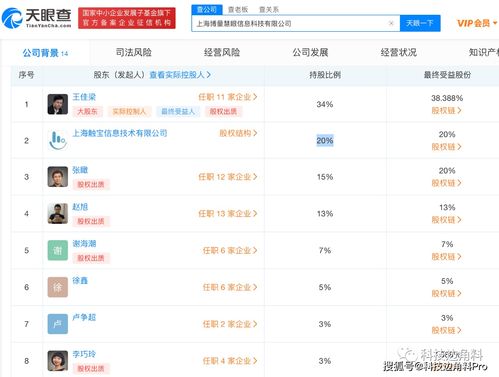
Task: Click the brown 徐 avatar icon
Action: [x=57, y=287]
